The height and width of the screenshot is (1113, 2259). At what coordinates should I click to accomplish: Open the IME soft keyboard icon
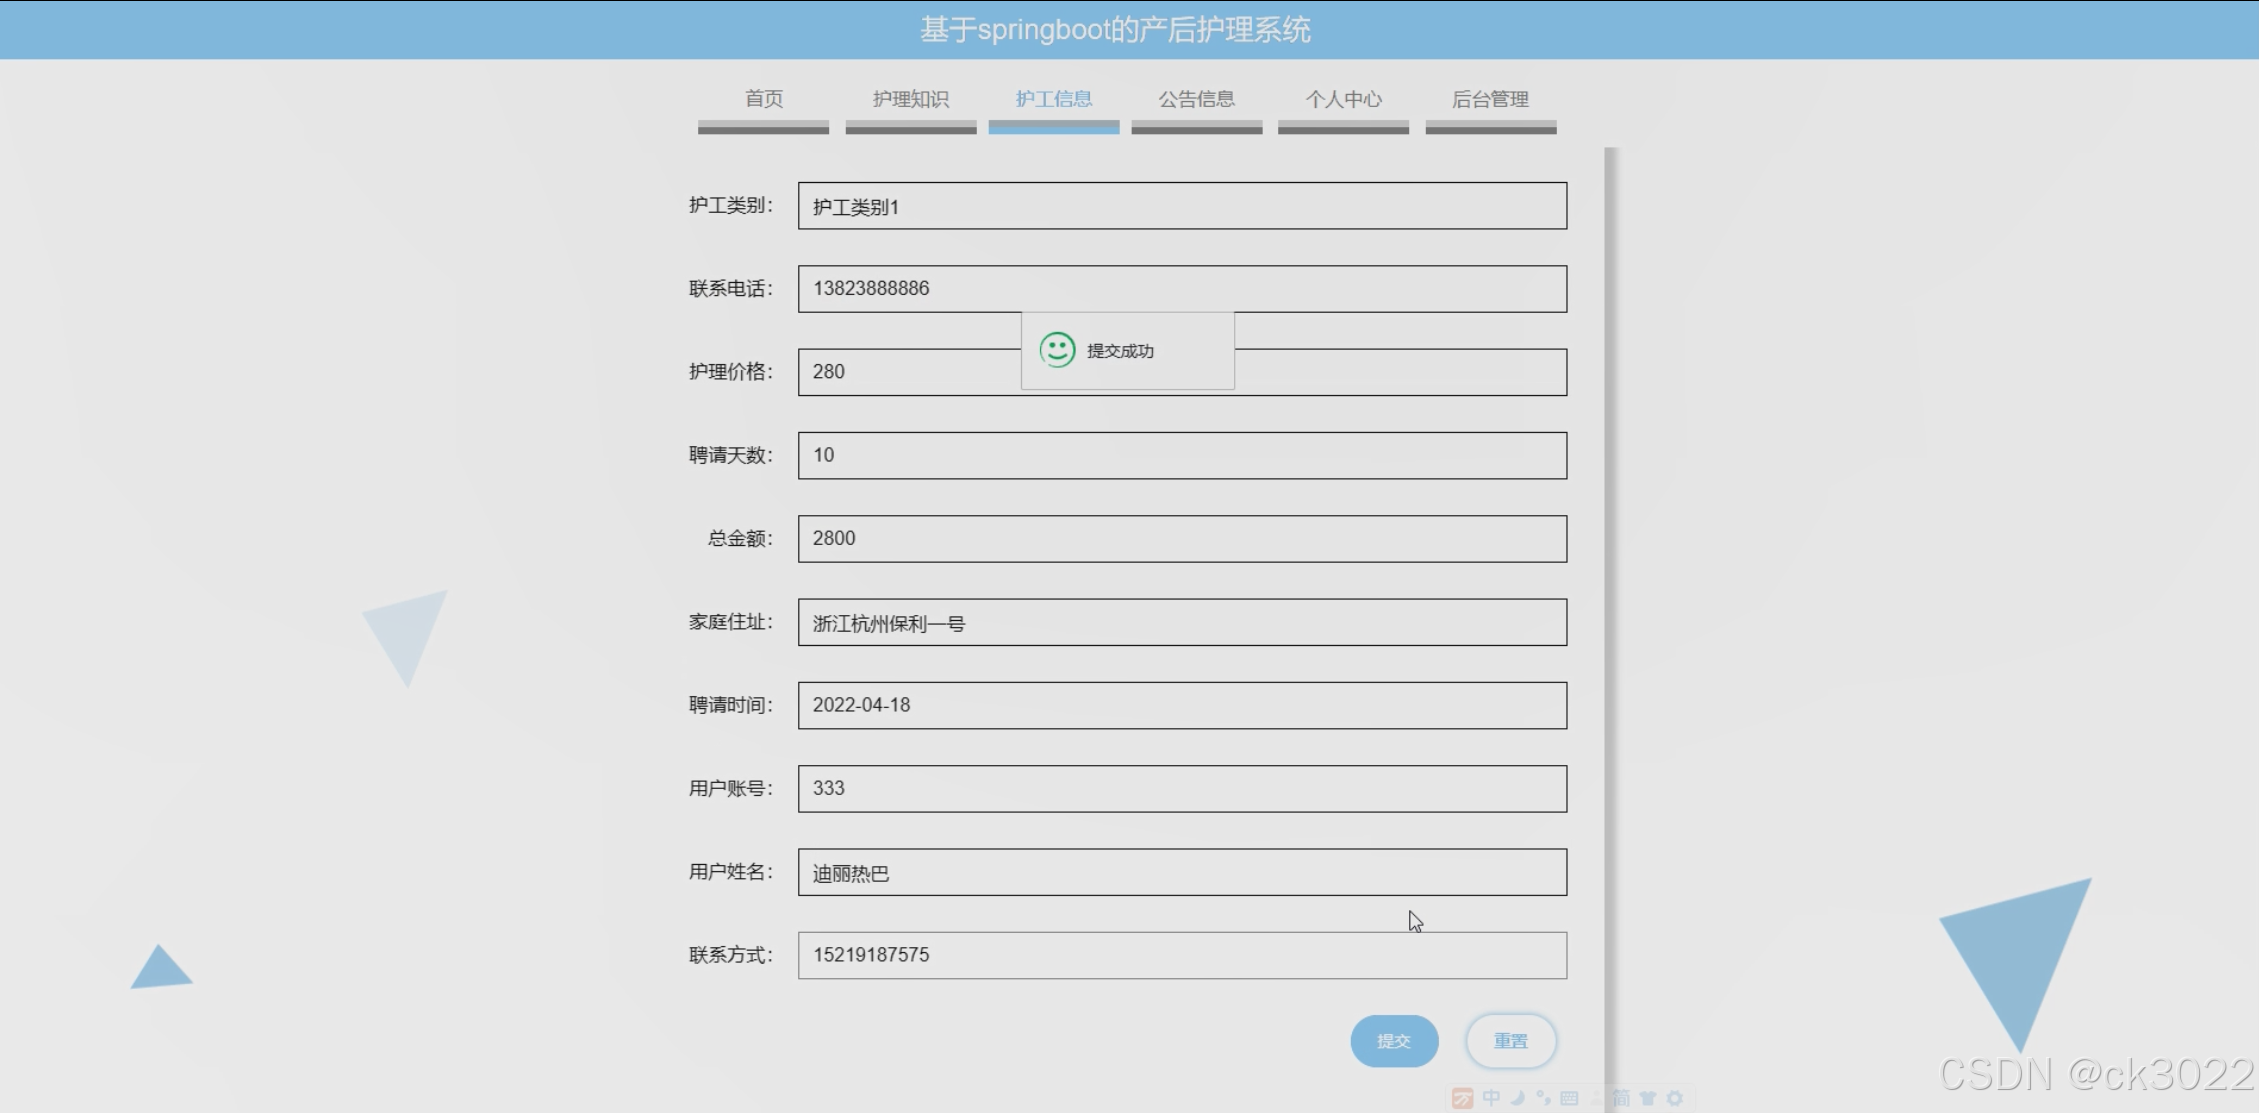1570,1098
